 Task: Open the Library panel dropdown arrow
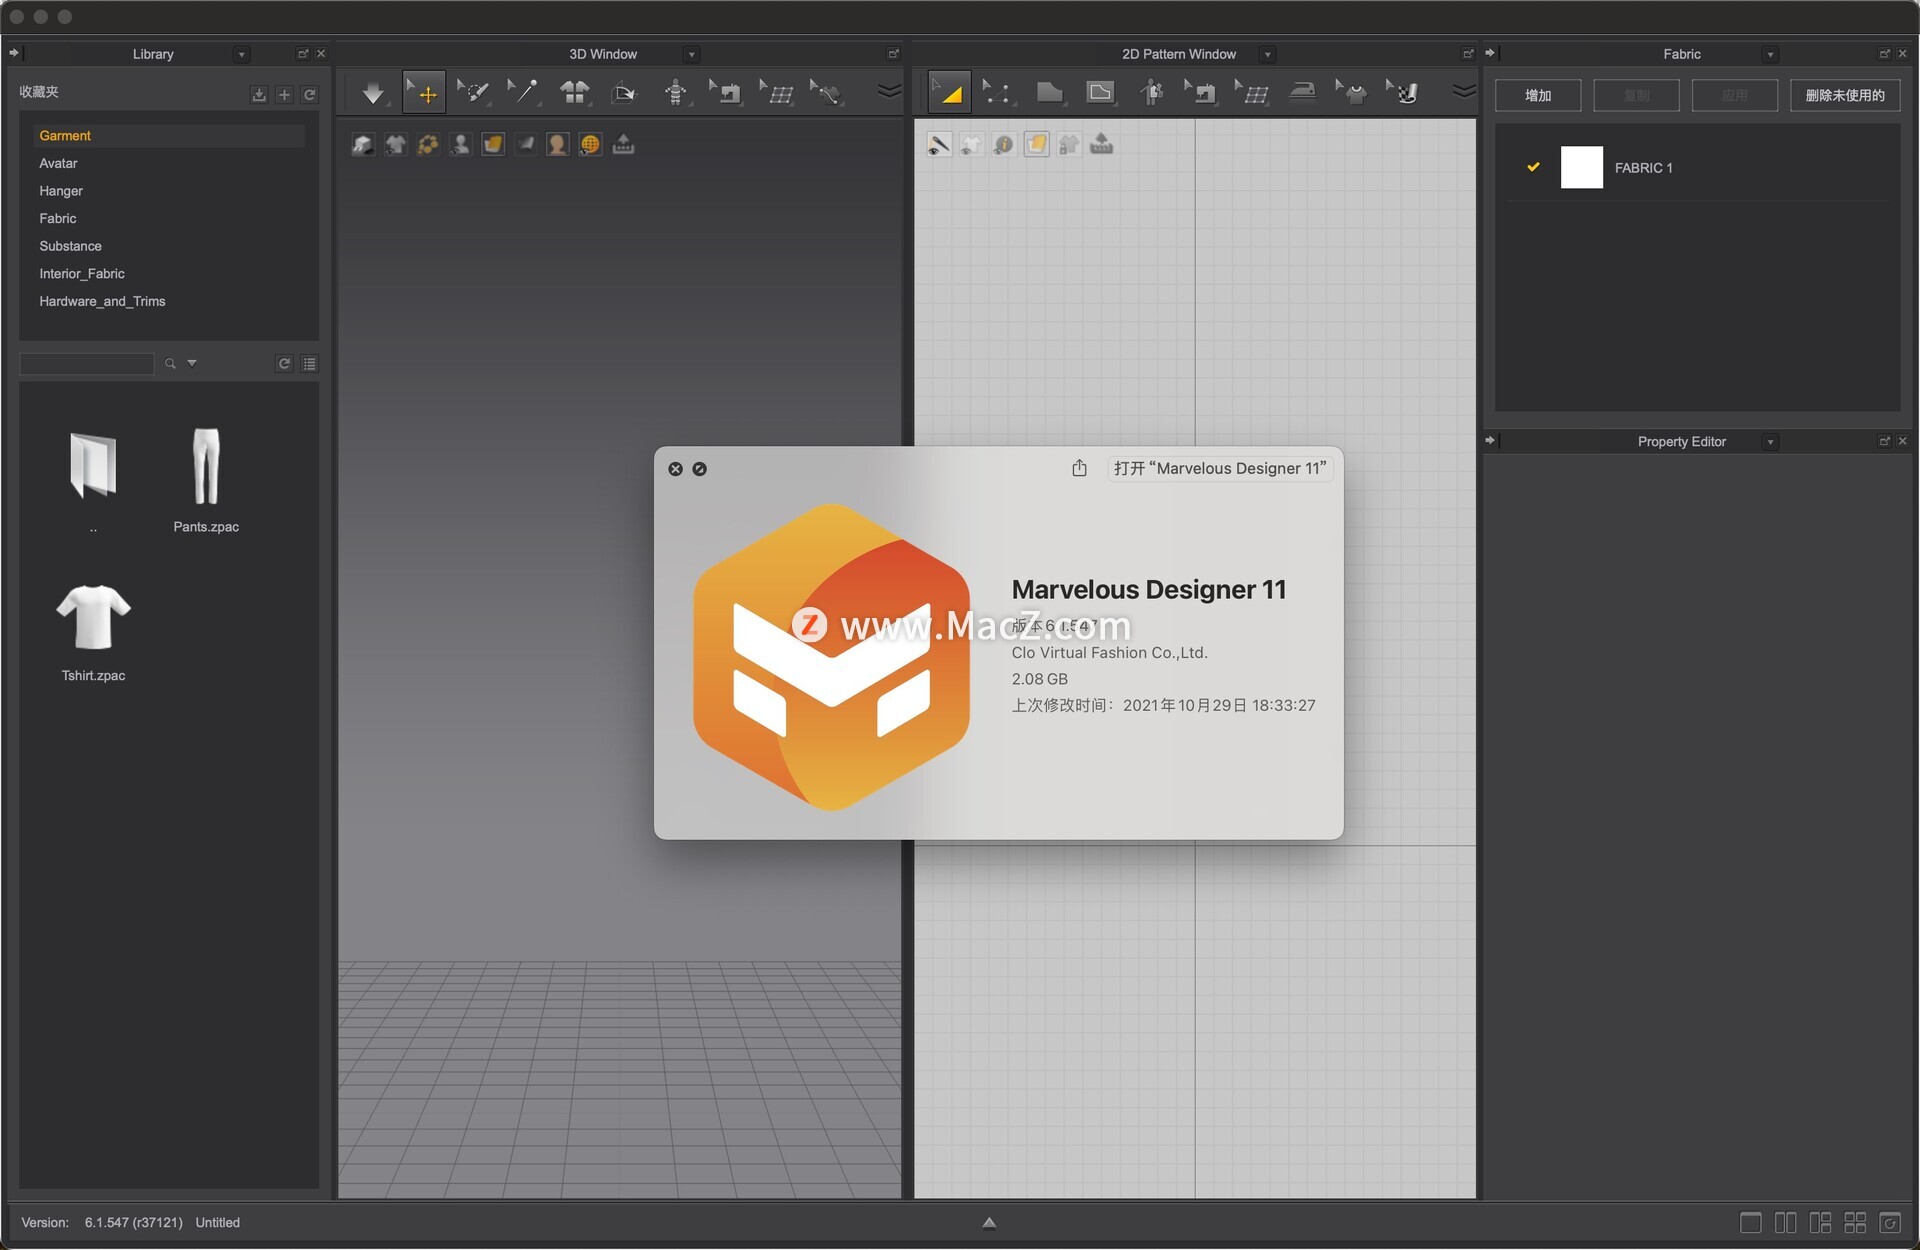pos(241,54)
